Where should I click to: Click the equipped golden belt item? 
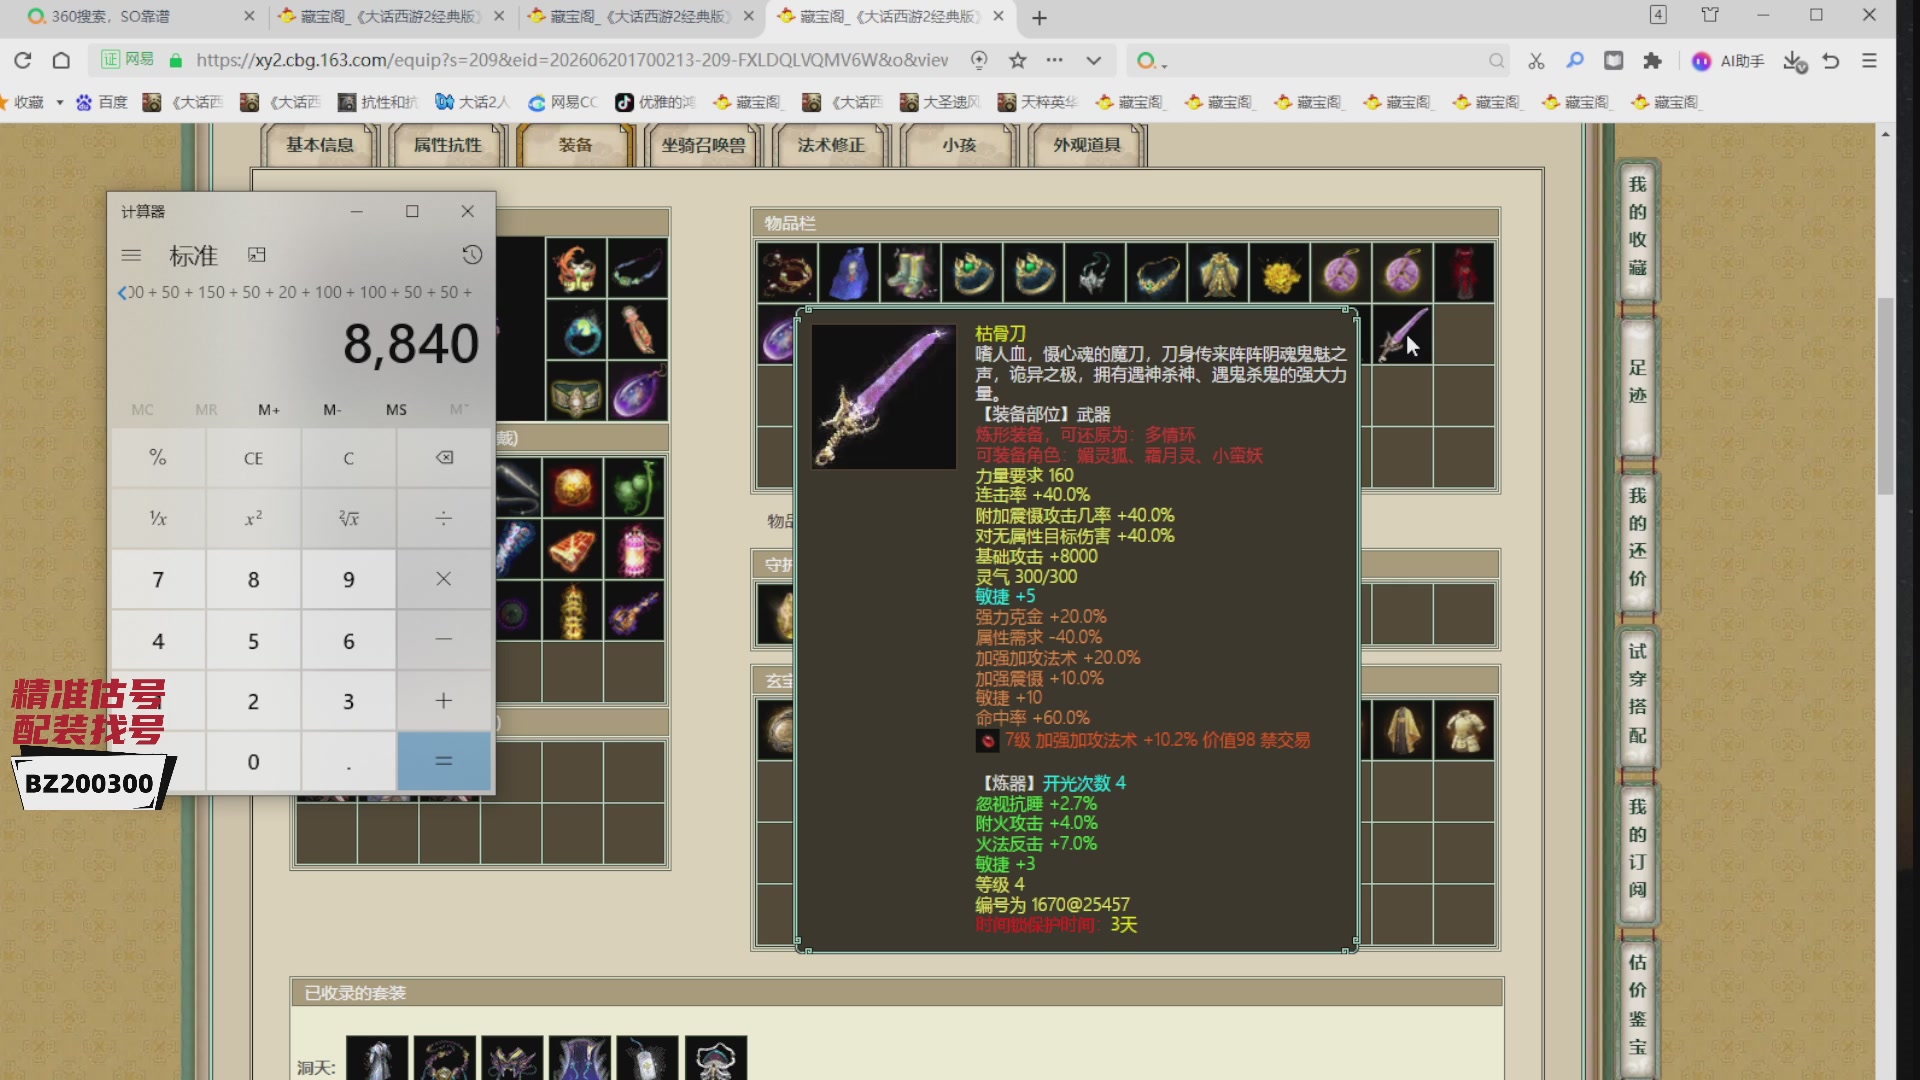[x=576, y=391]
